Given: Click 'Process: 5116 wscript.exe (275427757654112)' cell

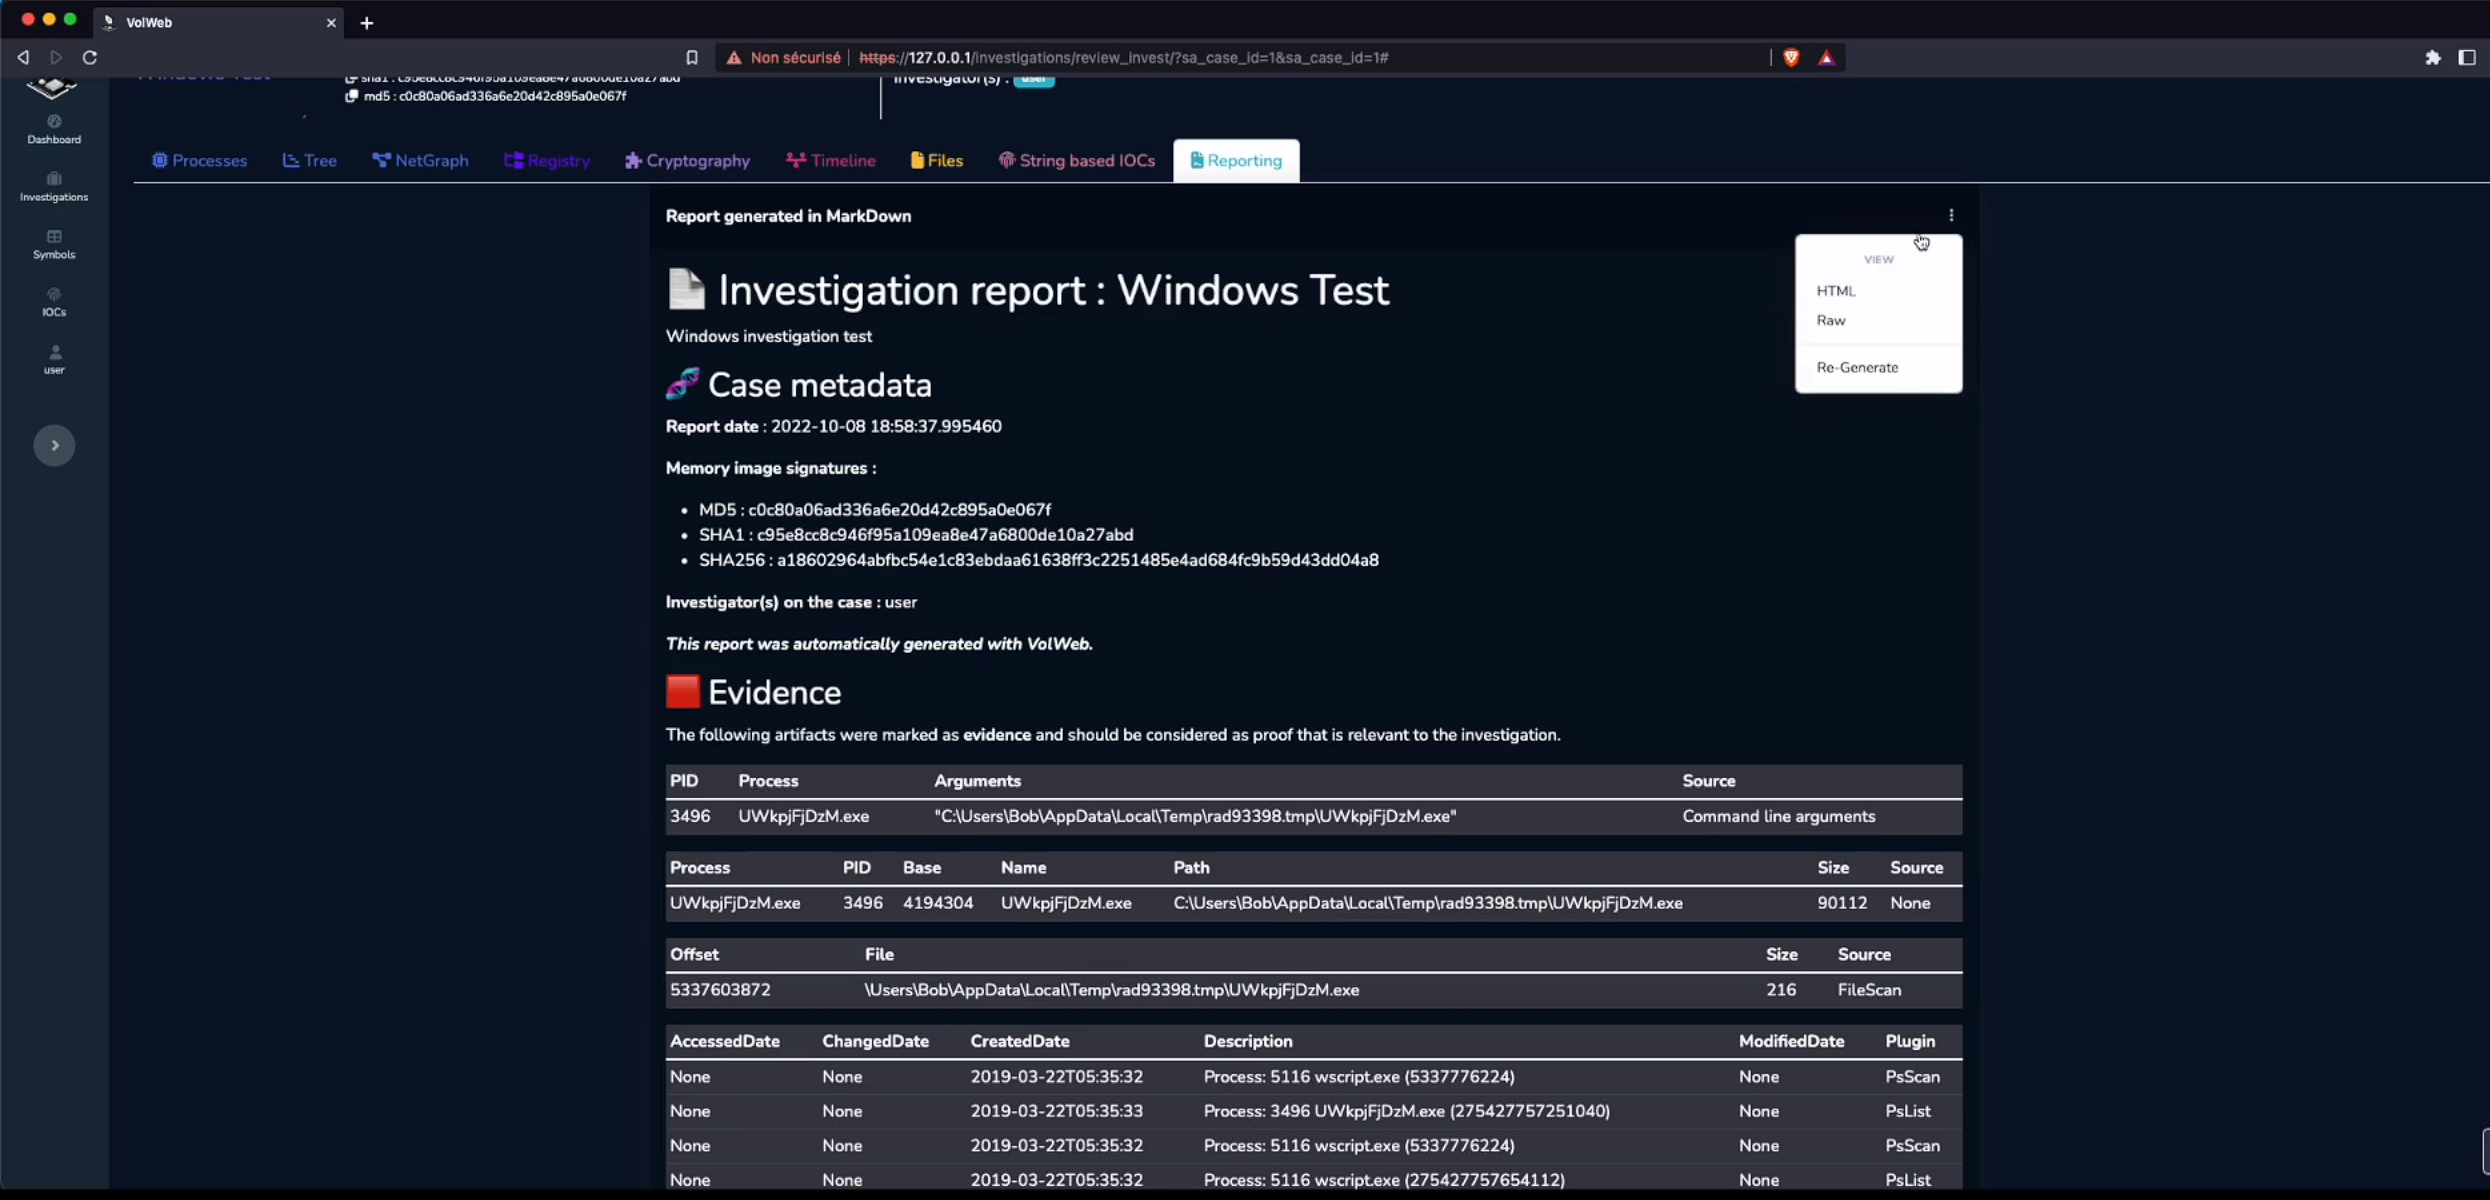Looking at the screenshot, I should 1384,1180.
